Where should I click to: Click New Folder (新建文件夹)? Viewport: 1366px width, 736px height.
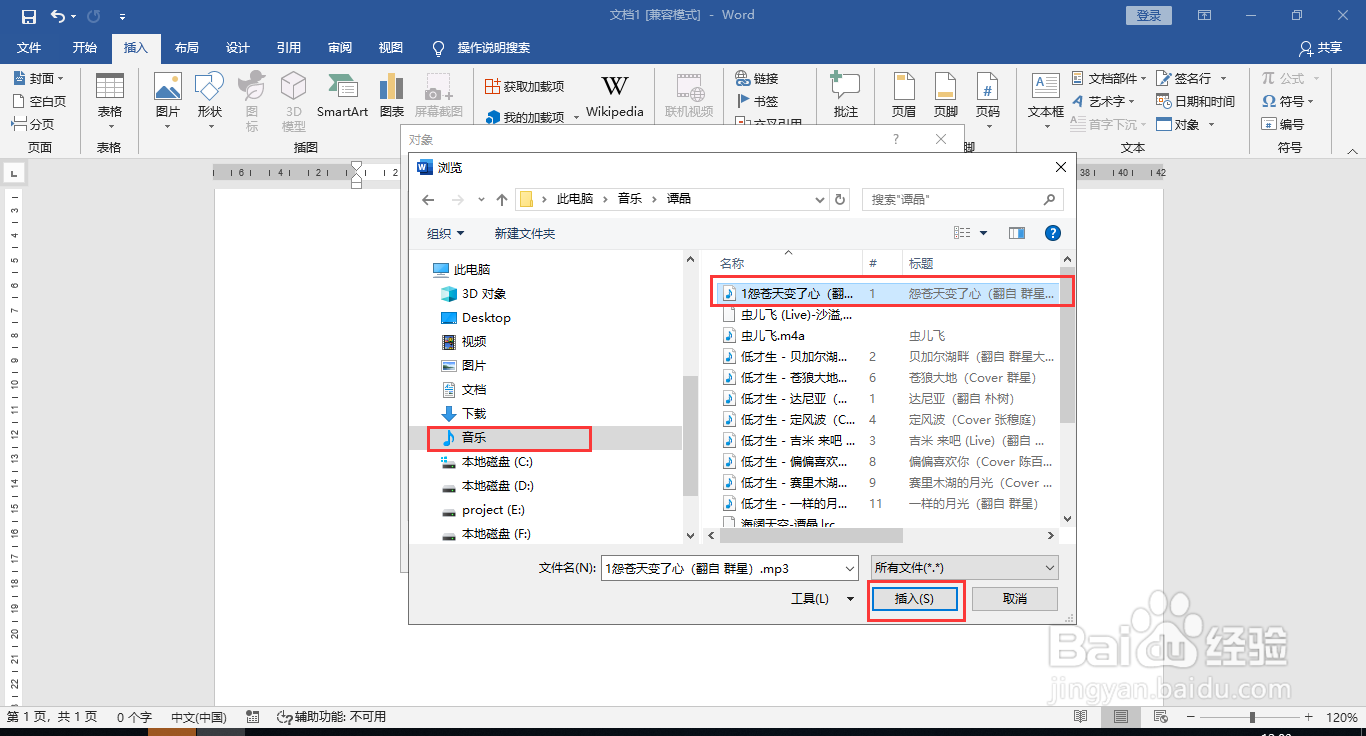525,233
